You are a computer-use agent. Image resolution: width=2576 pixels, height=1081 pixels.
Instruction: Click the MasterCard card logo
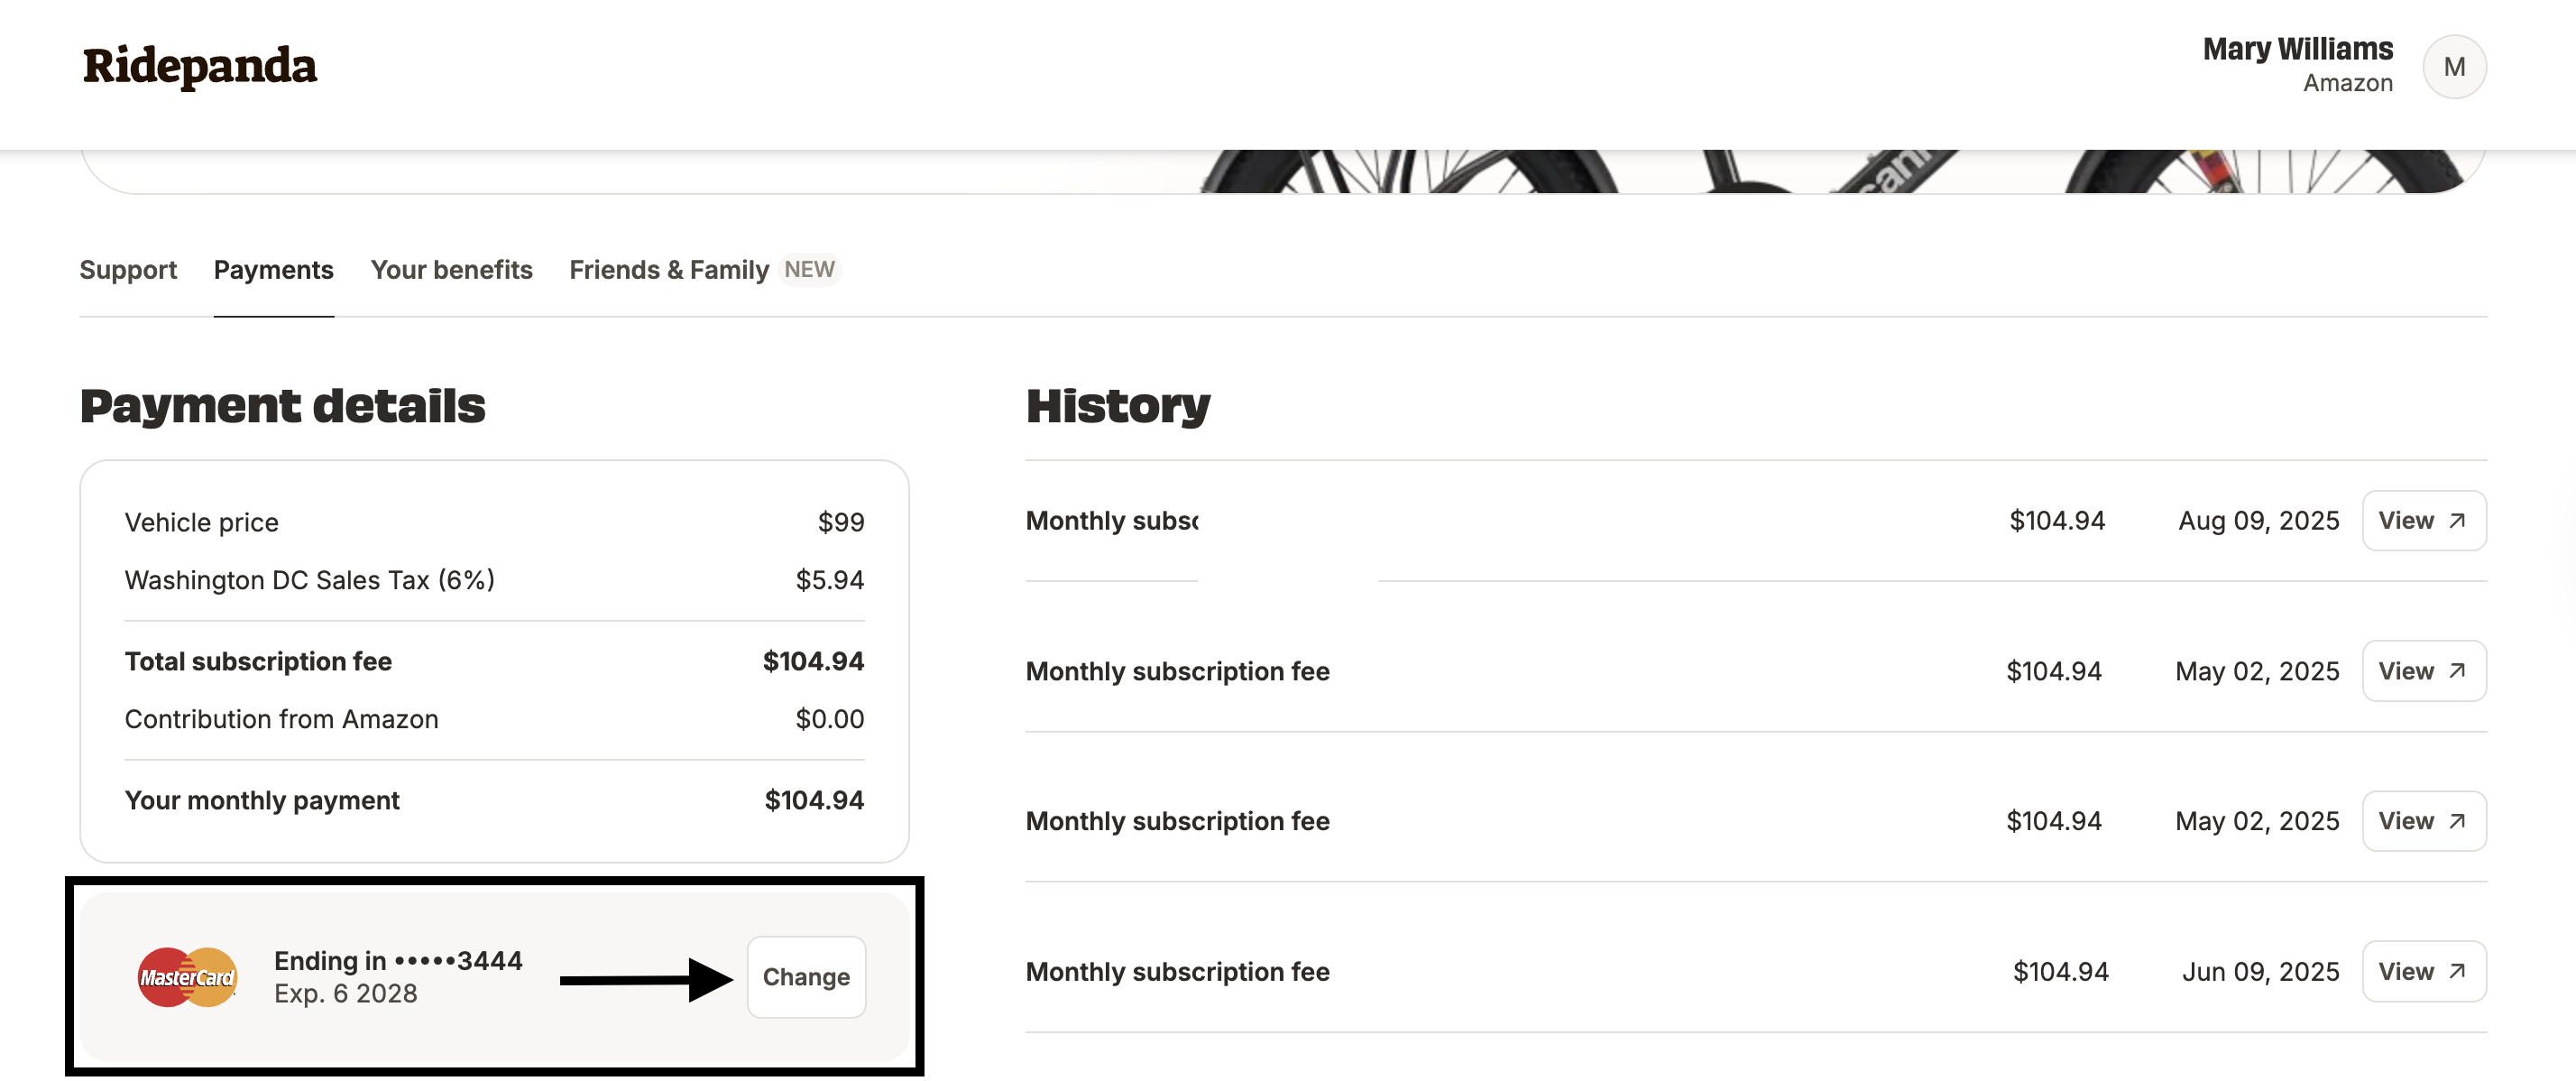[187, 976]
